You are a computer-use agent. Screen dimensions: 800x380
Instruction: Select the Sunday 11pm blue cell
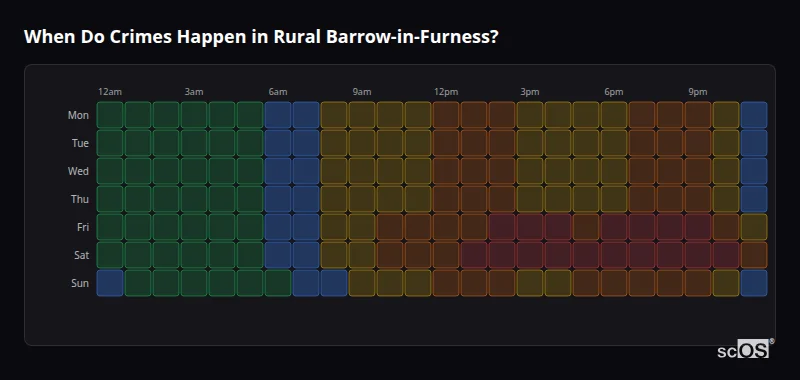point(754,283)
